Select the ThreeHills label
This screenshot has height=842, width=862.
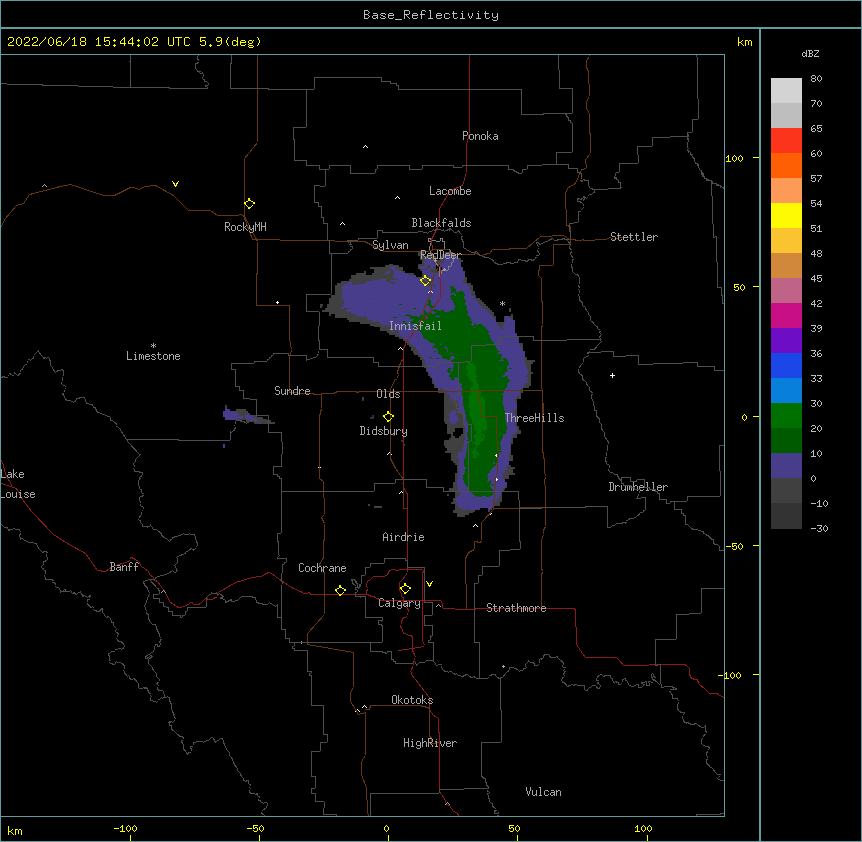coord(534,418)
